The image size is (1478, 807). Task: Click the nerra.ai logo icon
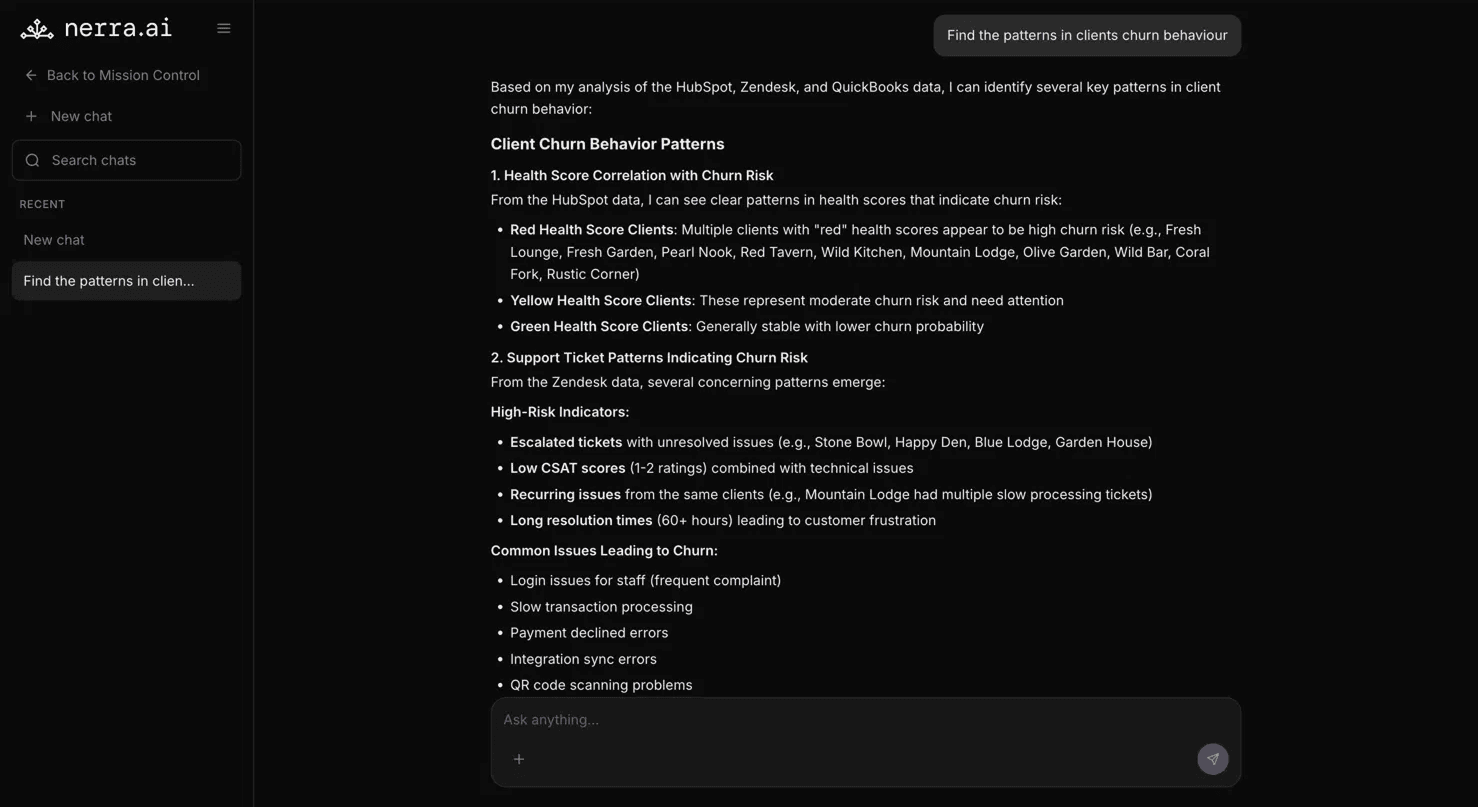(x=37, y=29)
